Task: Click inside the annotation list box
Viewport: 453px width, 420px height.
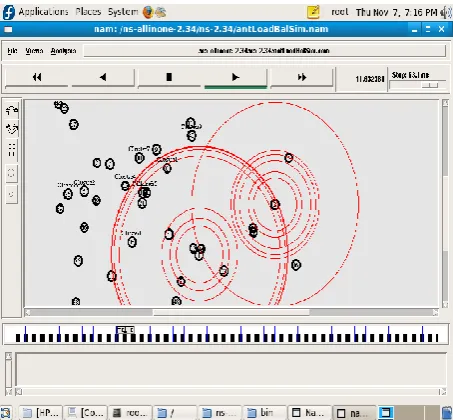Action: point(231,370)
